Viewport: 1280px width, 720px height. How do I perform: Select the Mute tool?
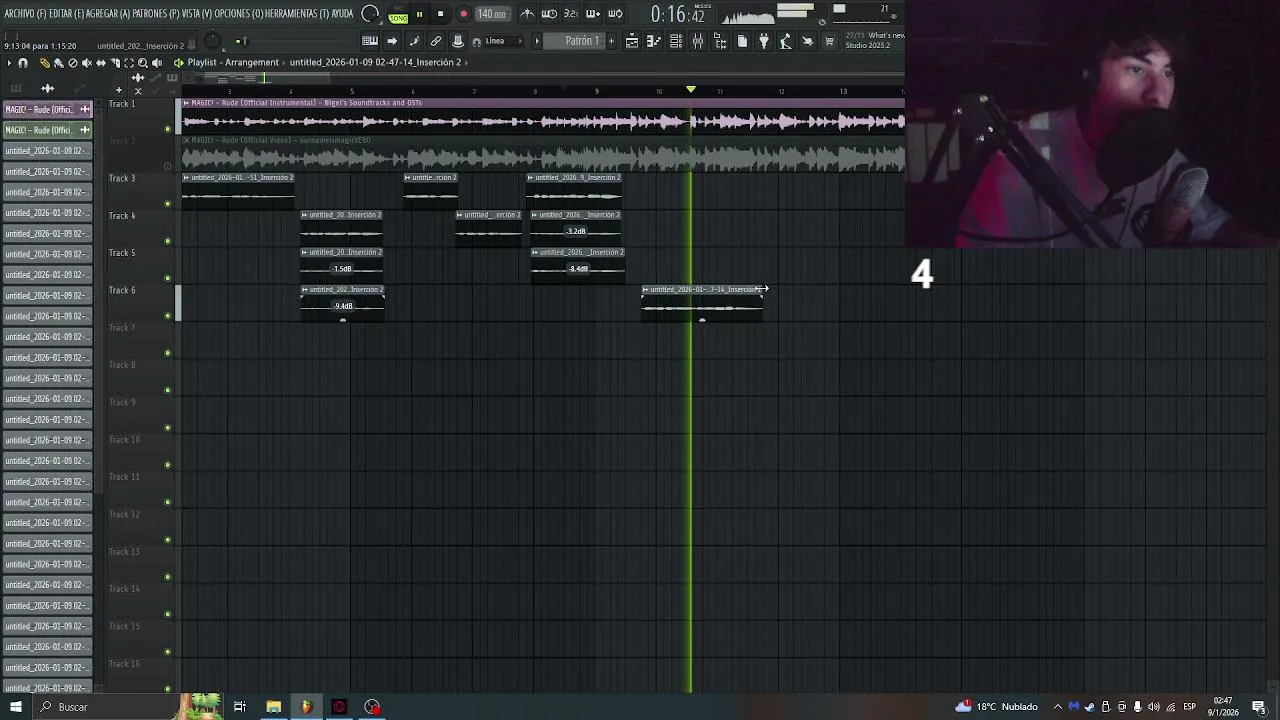[x=87, y=63]
